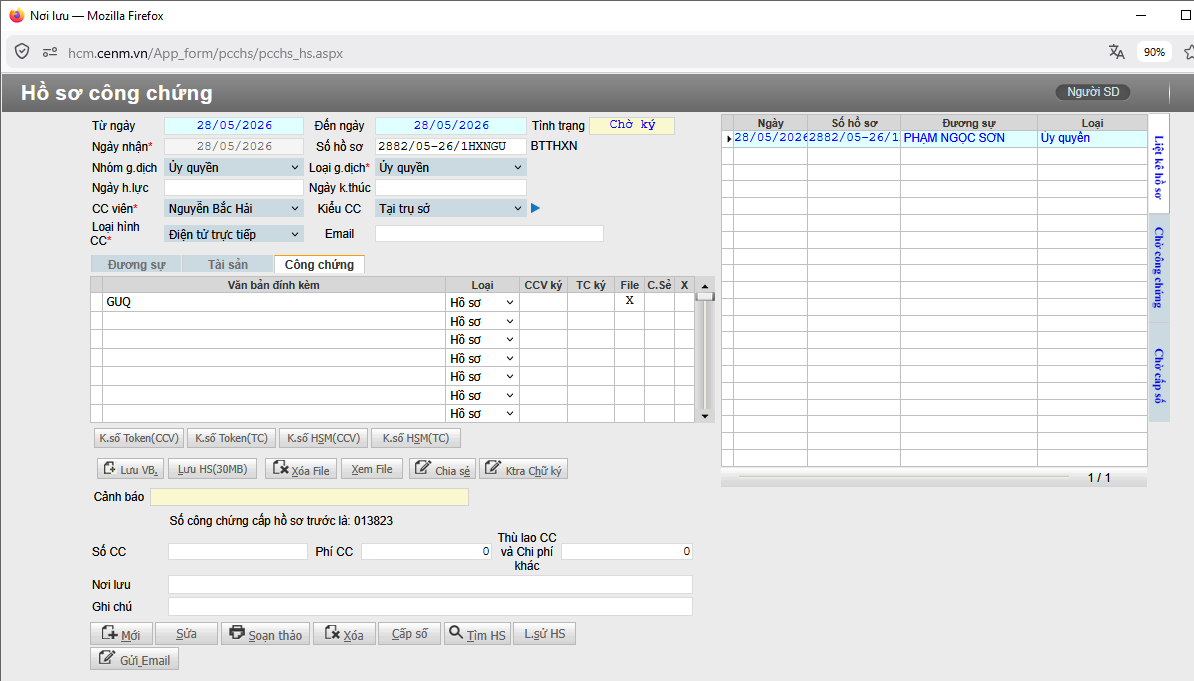1194x681 pixels.
Task: Click the Đến ngày date field
Action: click(451, 125)
